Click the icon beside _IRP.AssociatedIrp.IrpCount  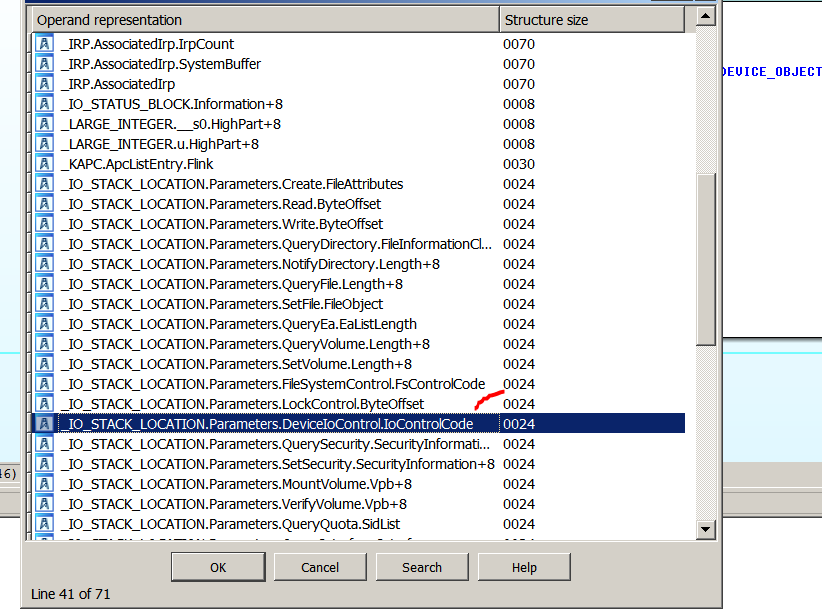pyautogui.click(x=44, y=44)
